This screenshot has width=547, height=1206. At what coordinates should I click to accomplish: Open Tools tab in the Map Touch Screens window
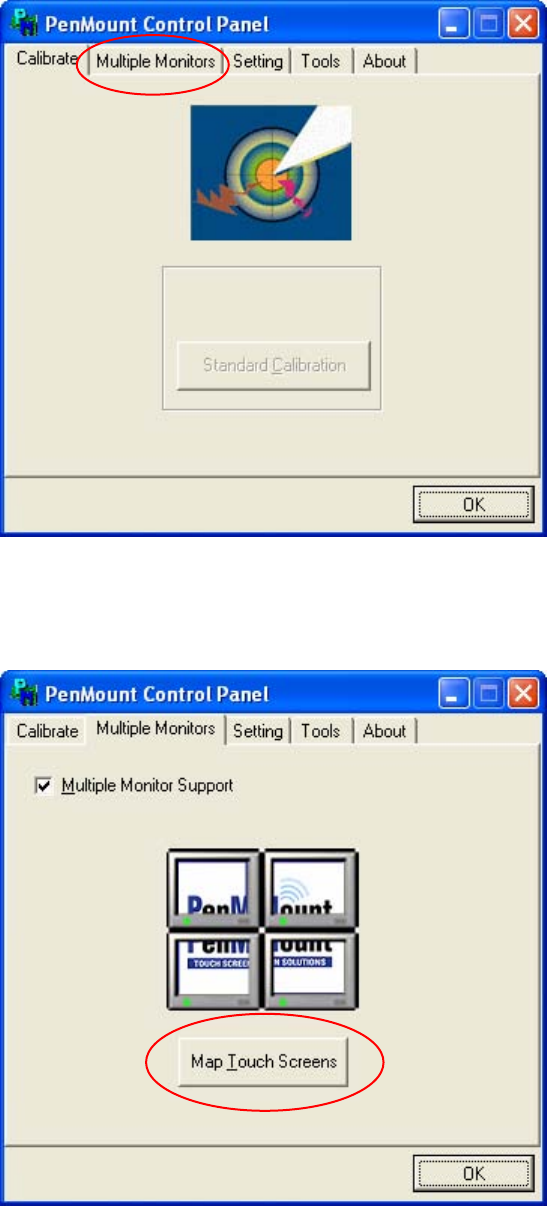pyautogui.click(x=320, y=732)
